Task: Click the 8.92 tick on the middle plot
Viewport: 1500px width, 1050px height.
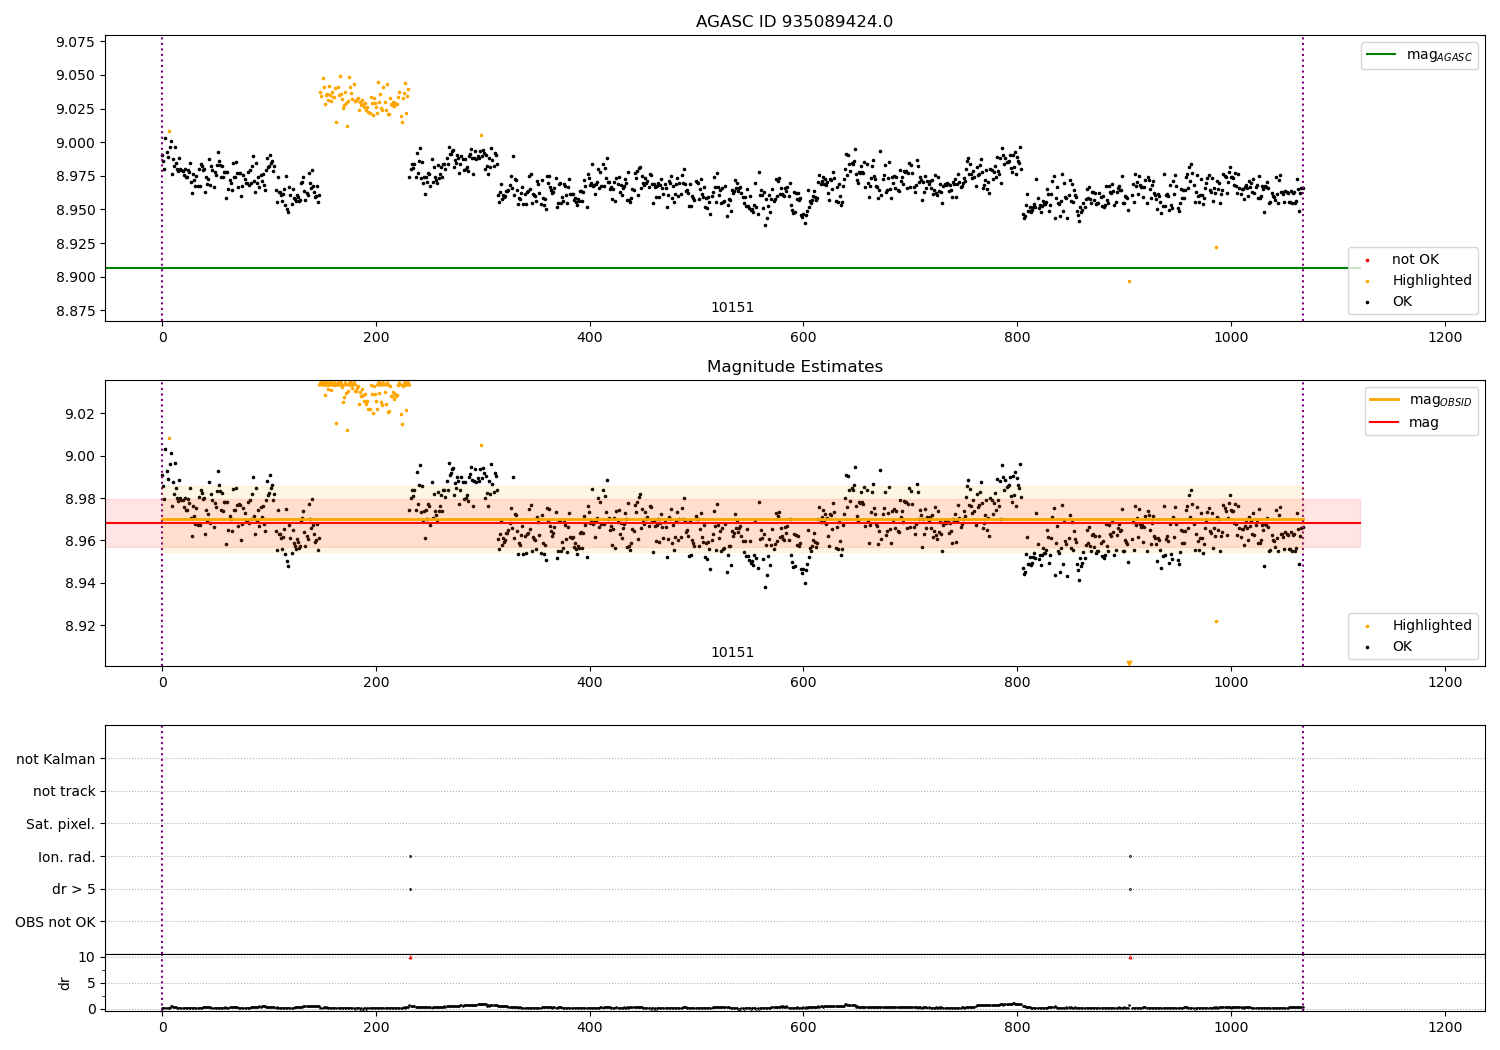Action: (79, 626)
